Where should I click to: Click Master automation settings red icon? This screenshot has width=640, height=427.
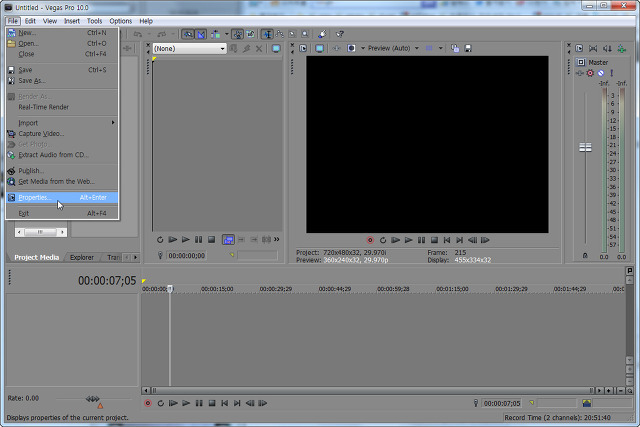pos(590,73)
